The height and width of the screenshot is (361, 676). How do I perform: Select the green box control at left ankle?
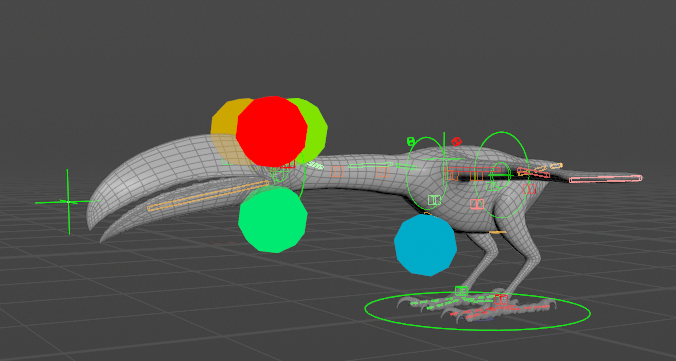pyautogui.click(x=461, y=291)
